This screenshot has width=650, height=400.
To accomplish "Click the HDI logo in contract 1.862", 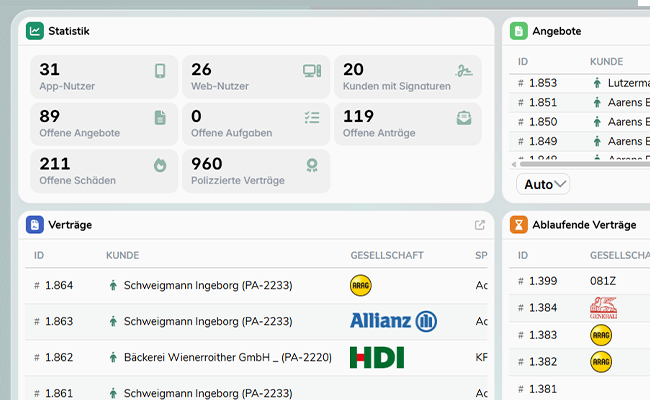I will (x=377, y=357).
